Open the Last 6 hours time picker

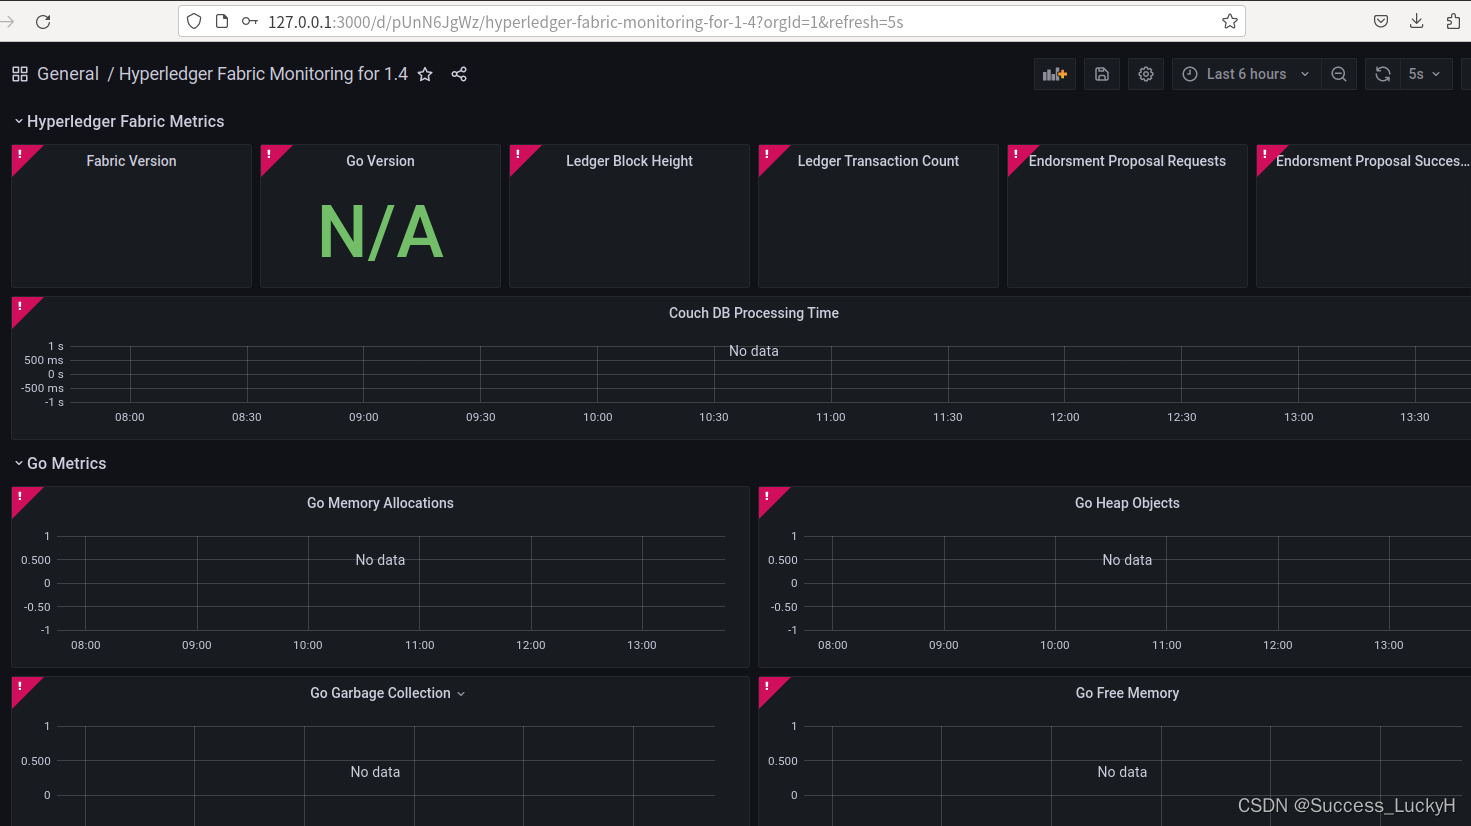(1245, 73)
